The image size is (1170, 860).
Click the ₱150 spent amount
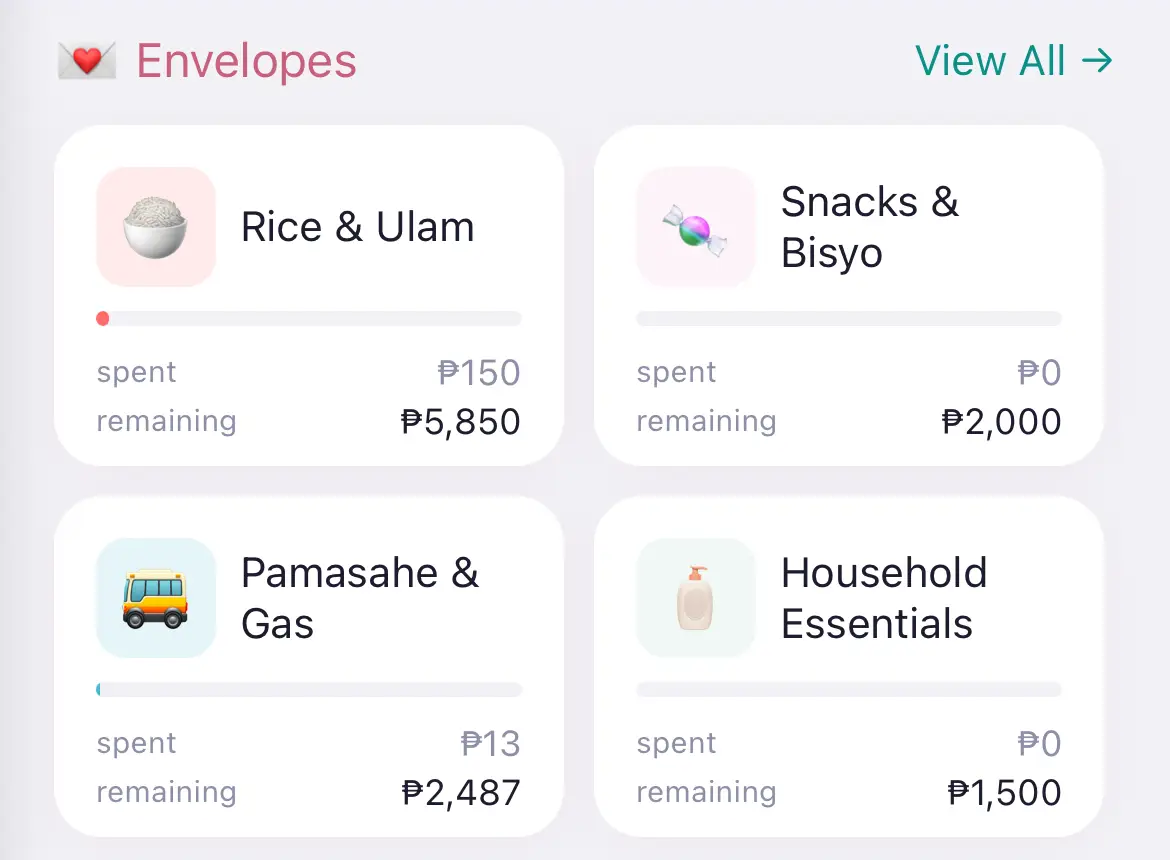click(x=479, y=373)
